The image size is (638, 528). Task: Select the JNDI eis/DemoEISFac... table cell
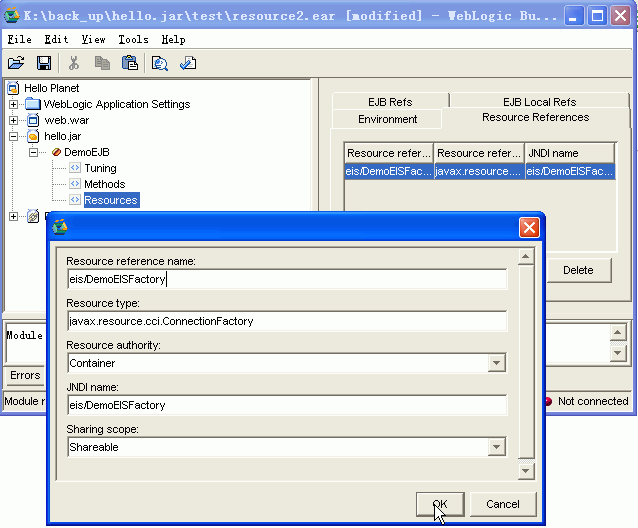tap(570, 171)
